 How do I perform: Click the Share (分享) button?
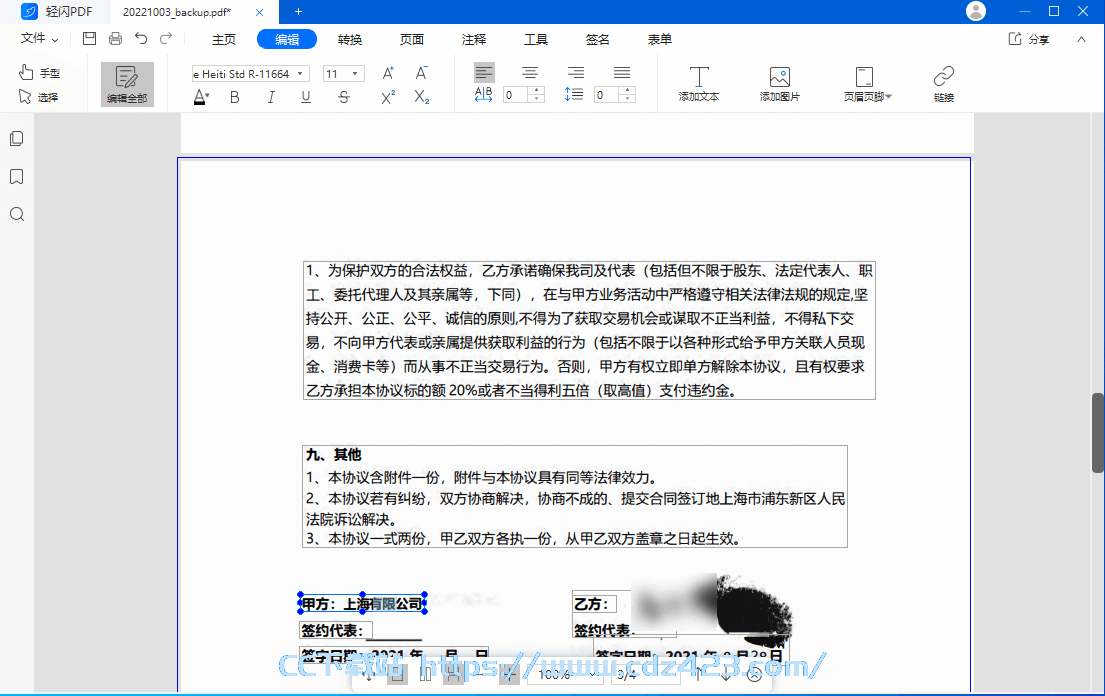[x=1029, y=39]
